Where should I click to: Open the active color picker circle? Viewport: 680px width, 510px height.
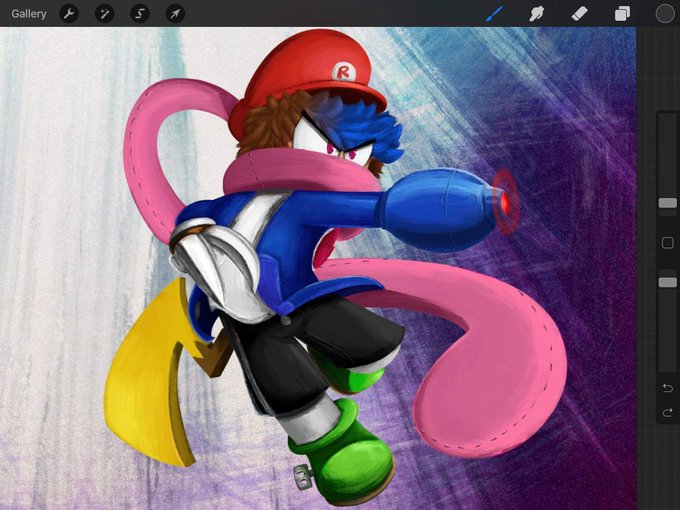665,13
